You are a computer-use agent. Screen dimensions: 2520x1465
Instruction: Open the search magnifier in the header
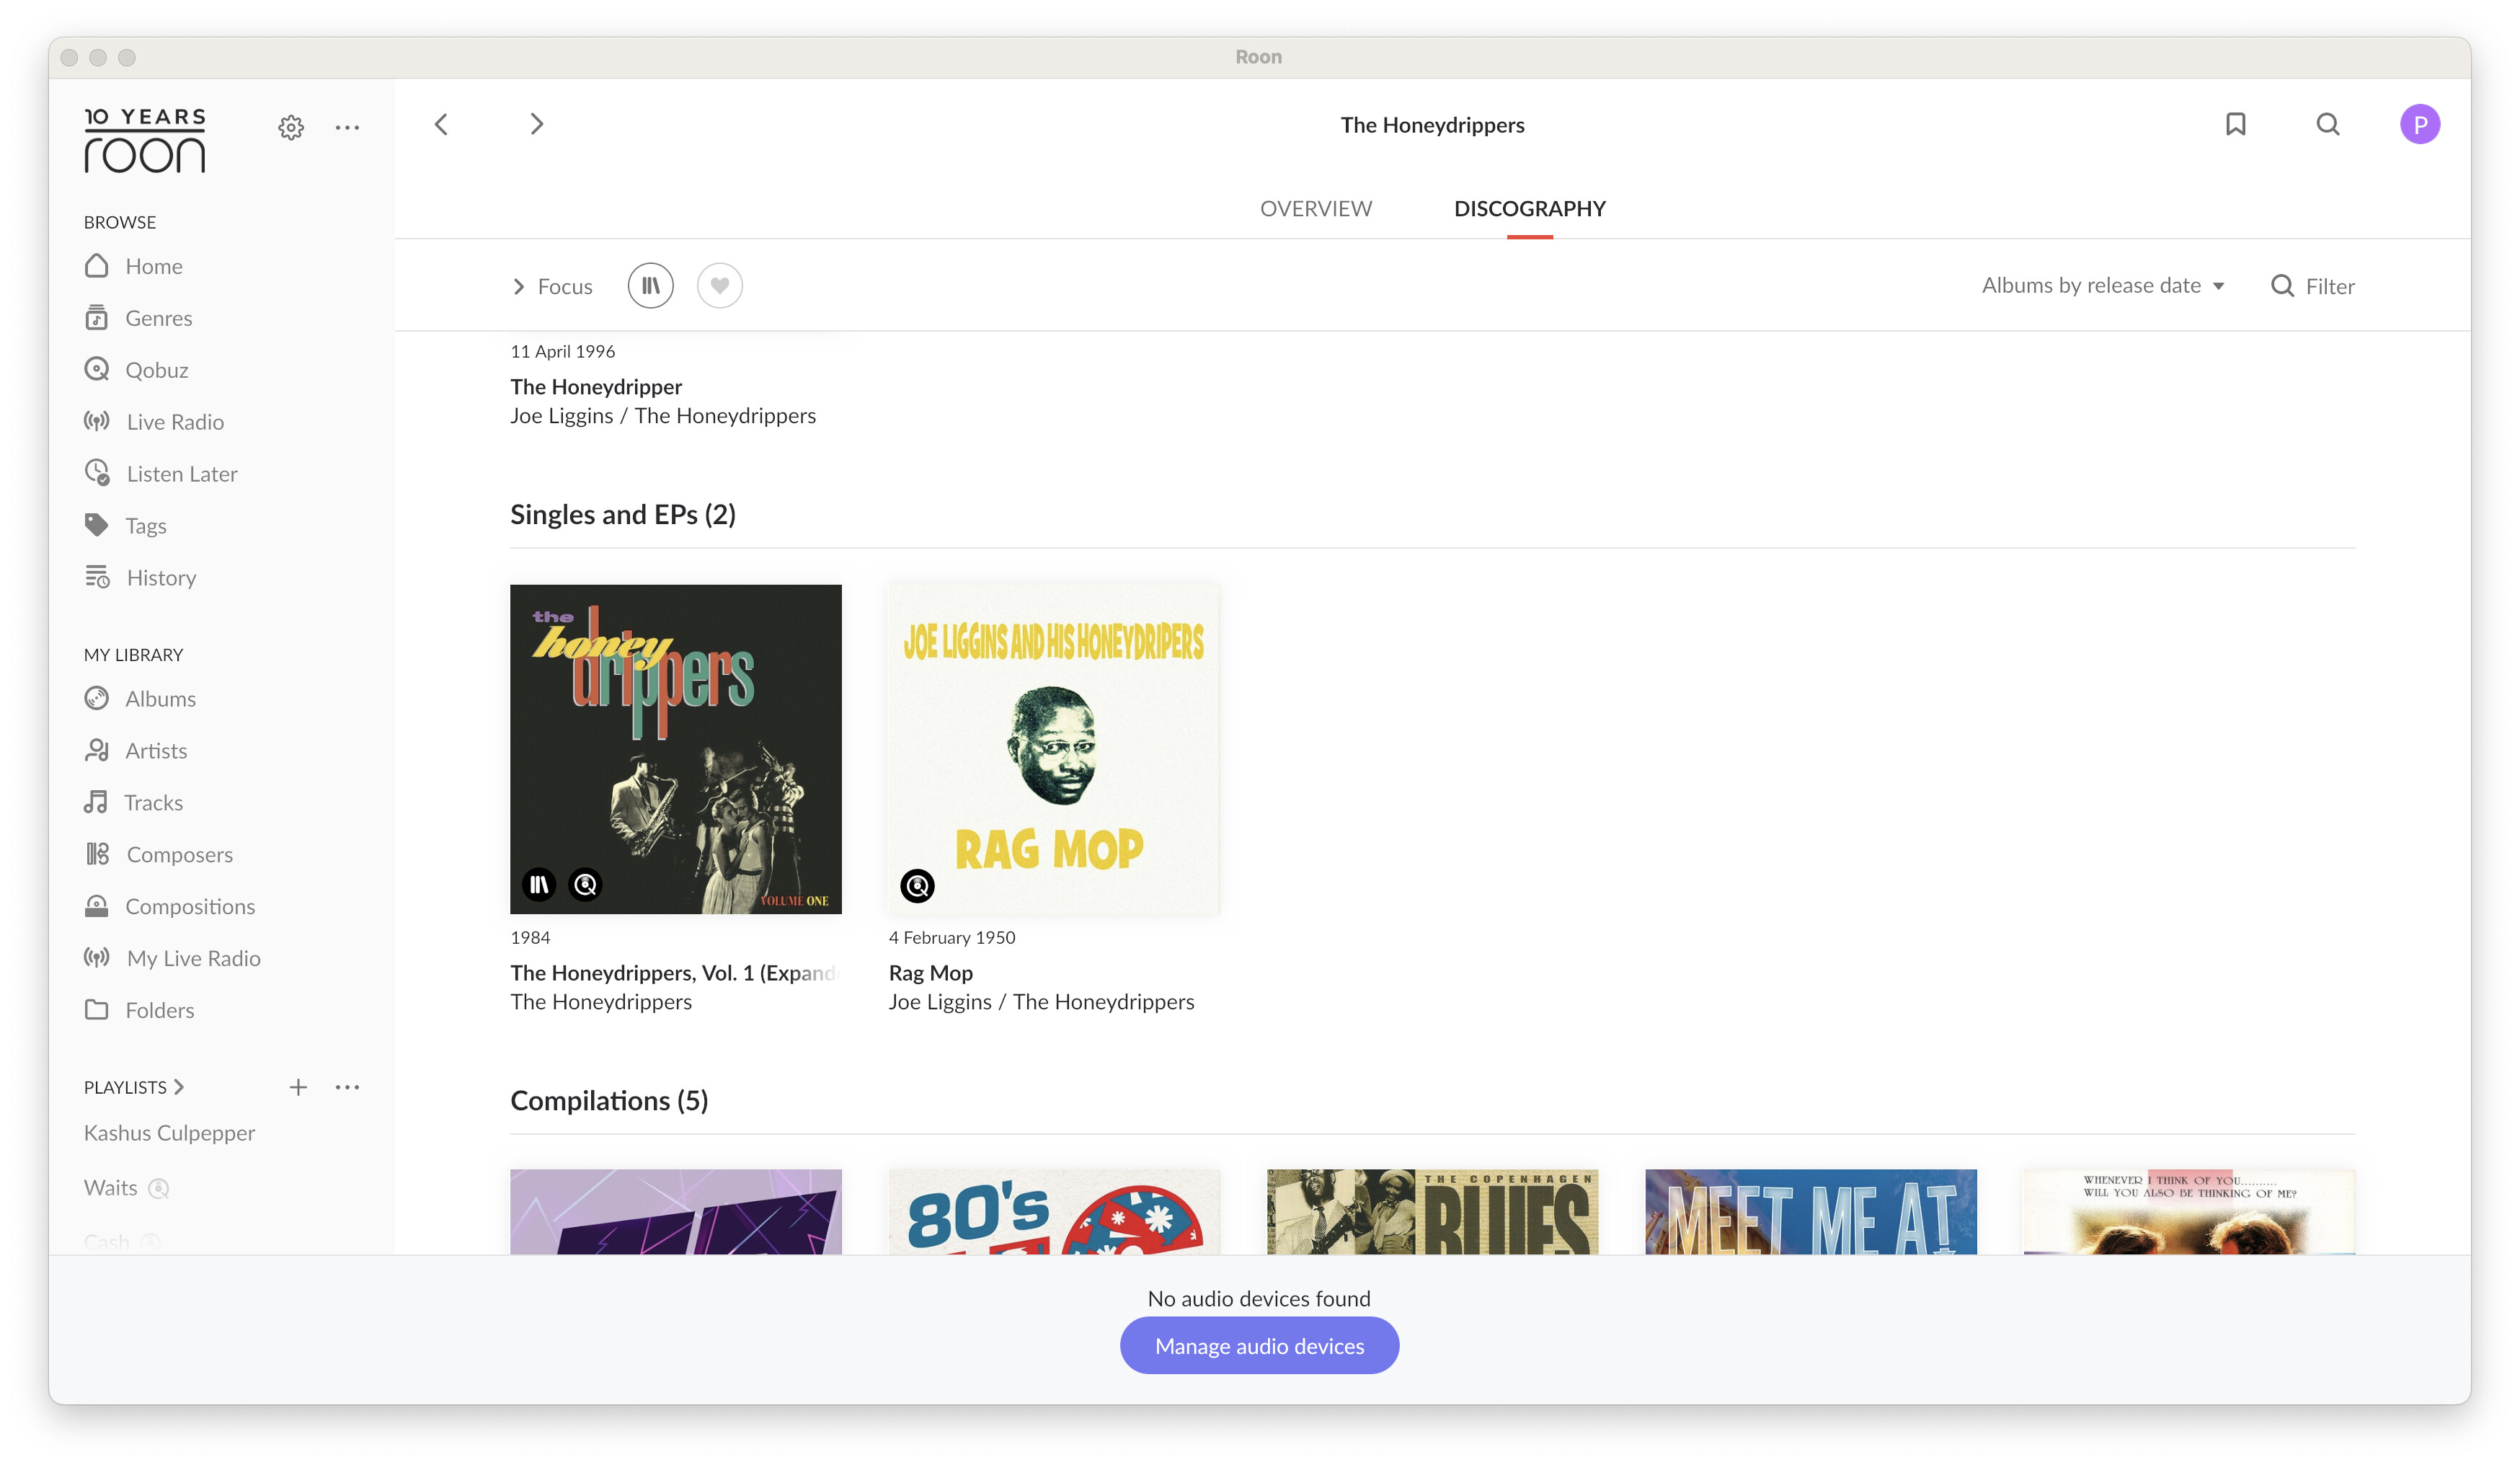pyautogui.click(x=2328, y=124)
